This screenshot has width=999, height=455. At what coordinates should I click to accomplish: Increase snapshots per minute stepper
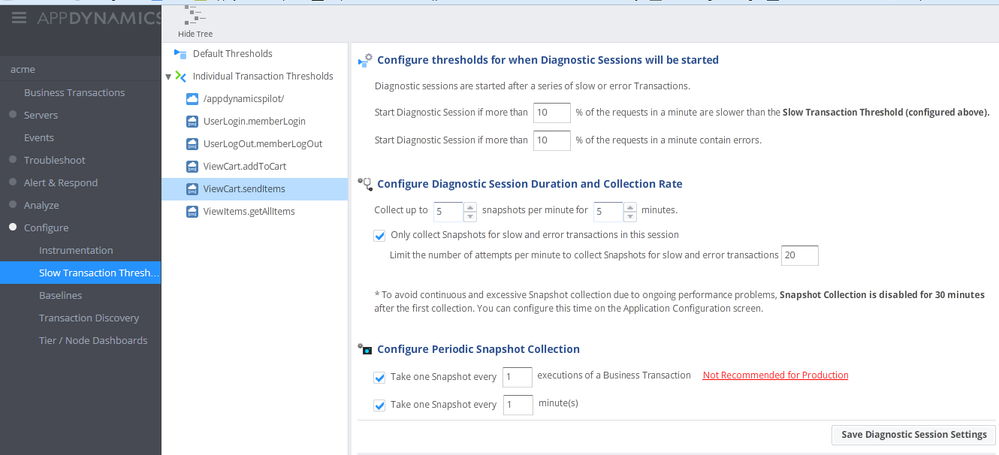click(470, 207)
